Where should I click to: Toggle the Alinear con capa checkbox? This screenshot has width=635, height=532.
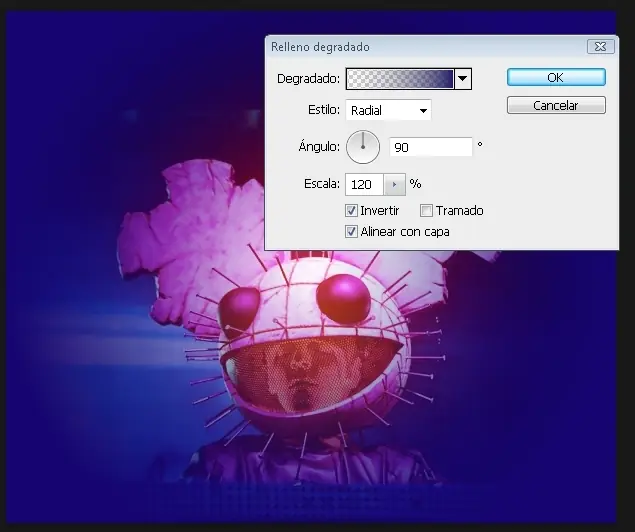(x=351, y=232)
